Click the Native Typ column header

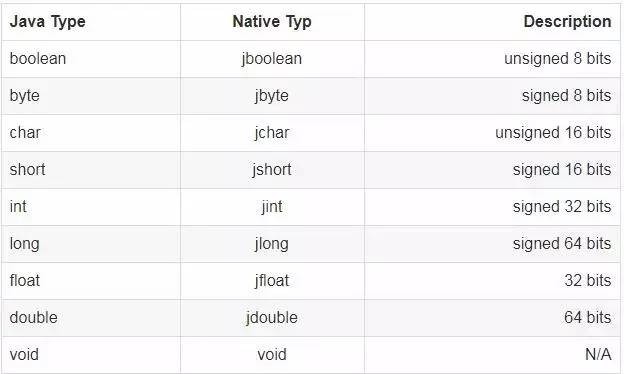tap(272, 21)
